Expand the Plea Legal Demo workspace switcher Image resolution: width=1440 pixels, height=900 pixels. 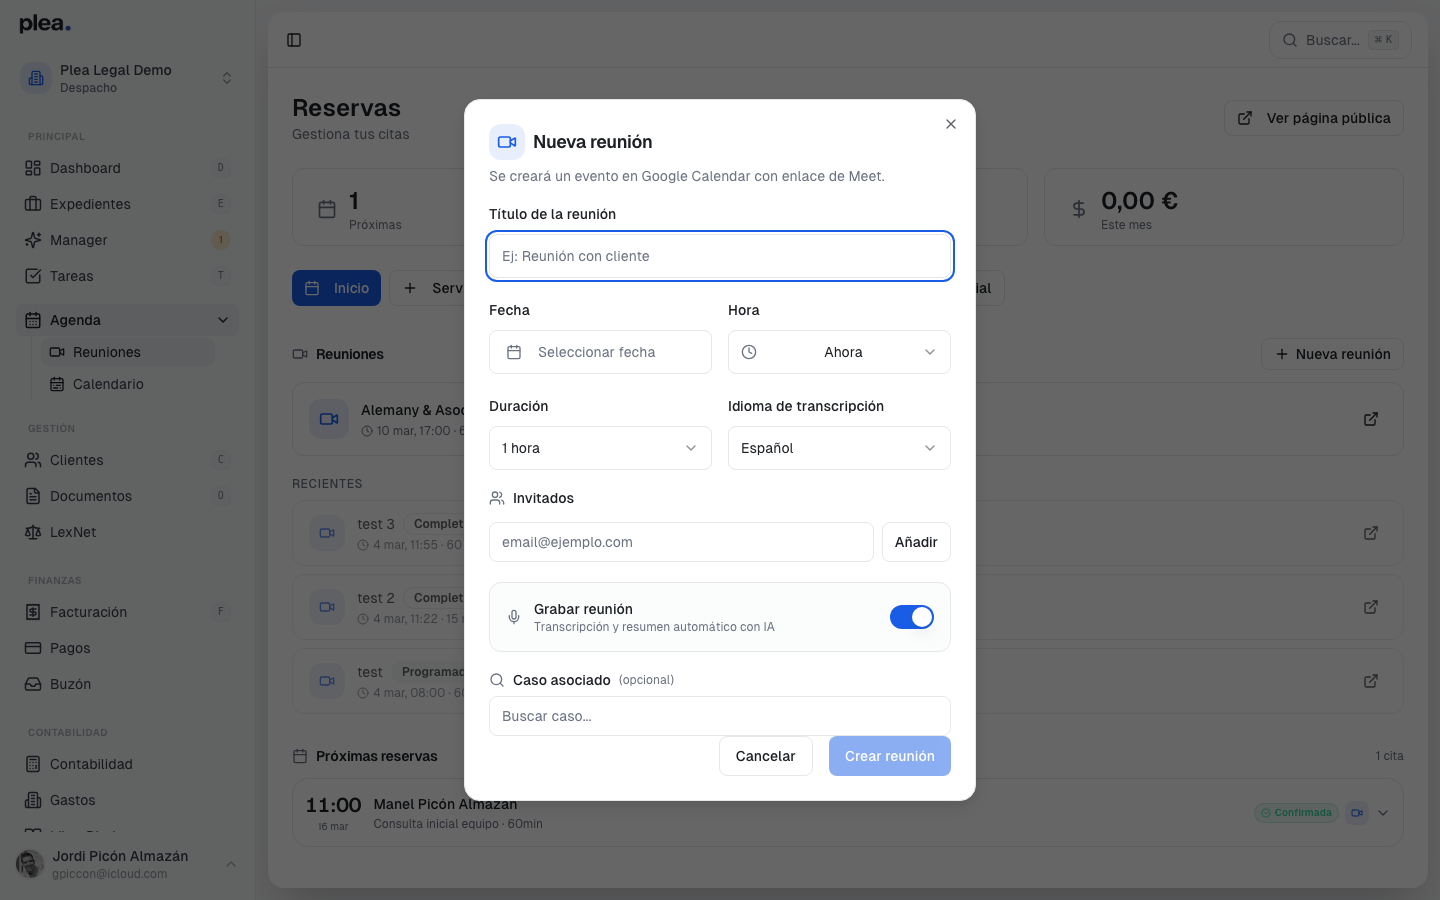tap(127, 78)
